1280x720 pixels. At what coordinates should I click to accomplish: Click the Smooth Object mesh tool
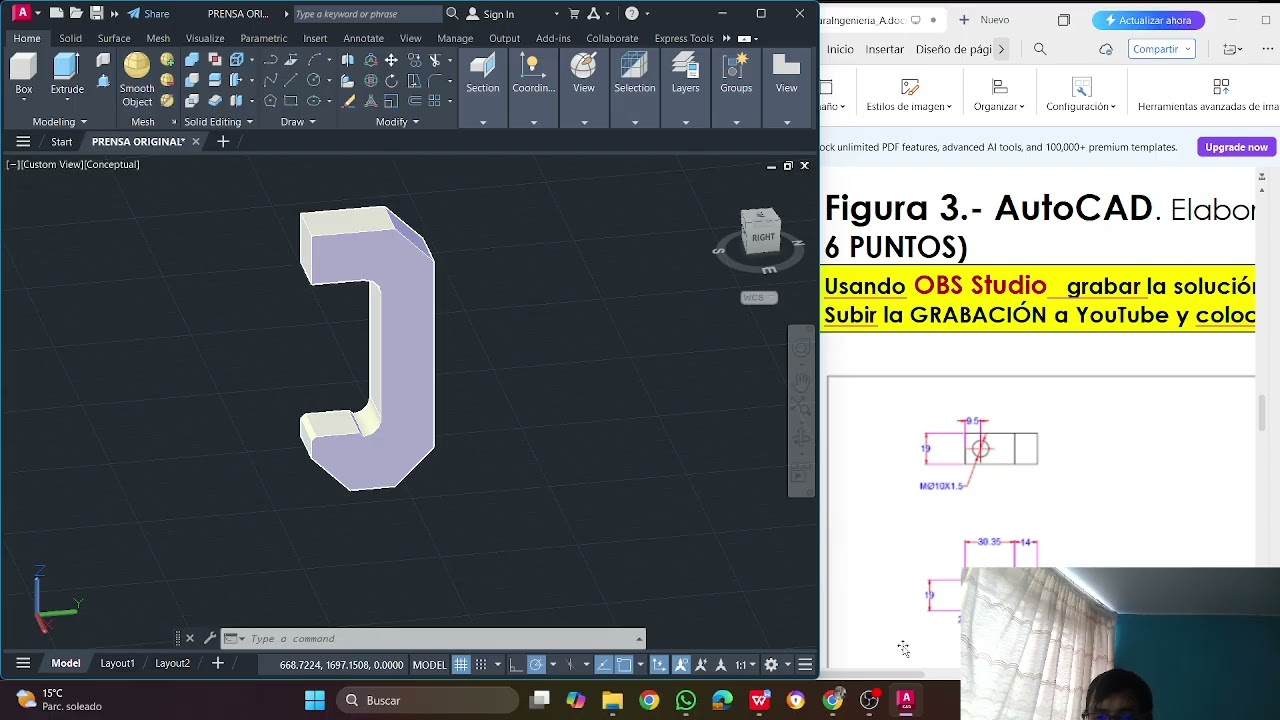point(137,80)
